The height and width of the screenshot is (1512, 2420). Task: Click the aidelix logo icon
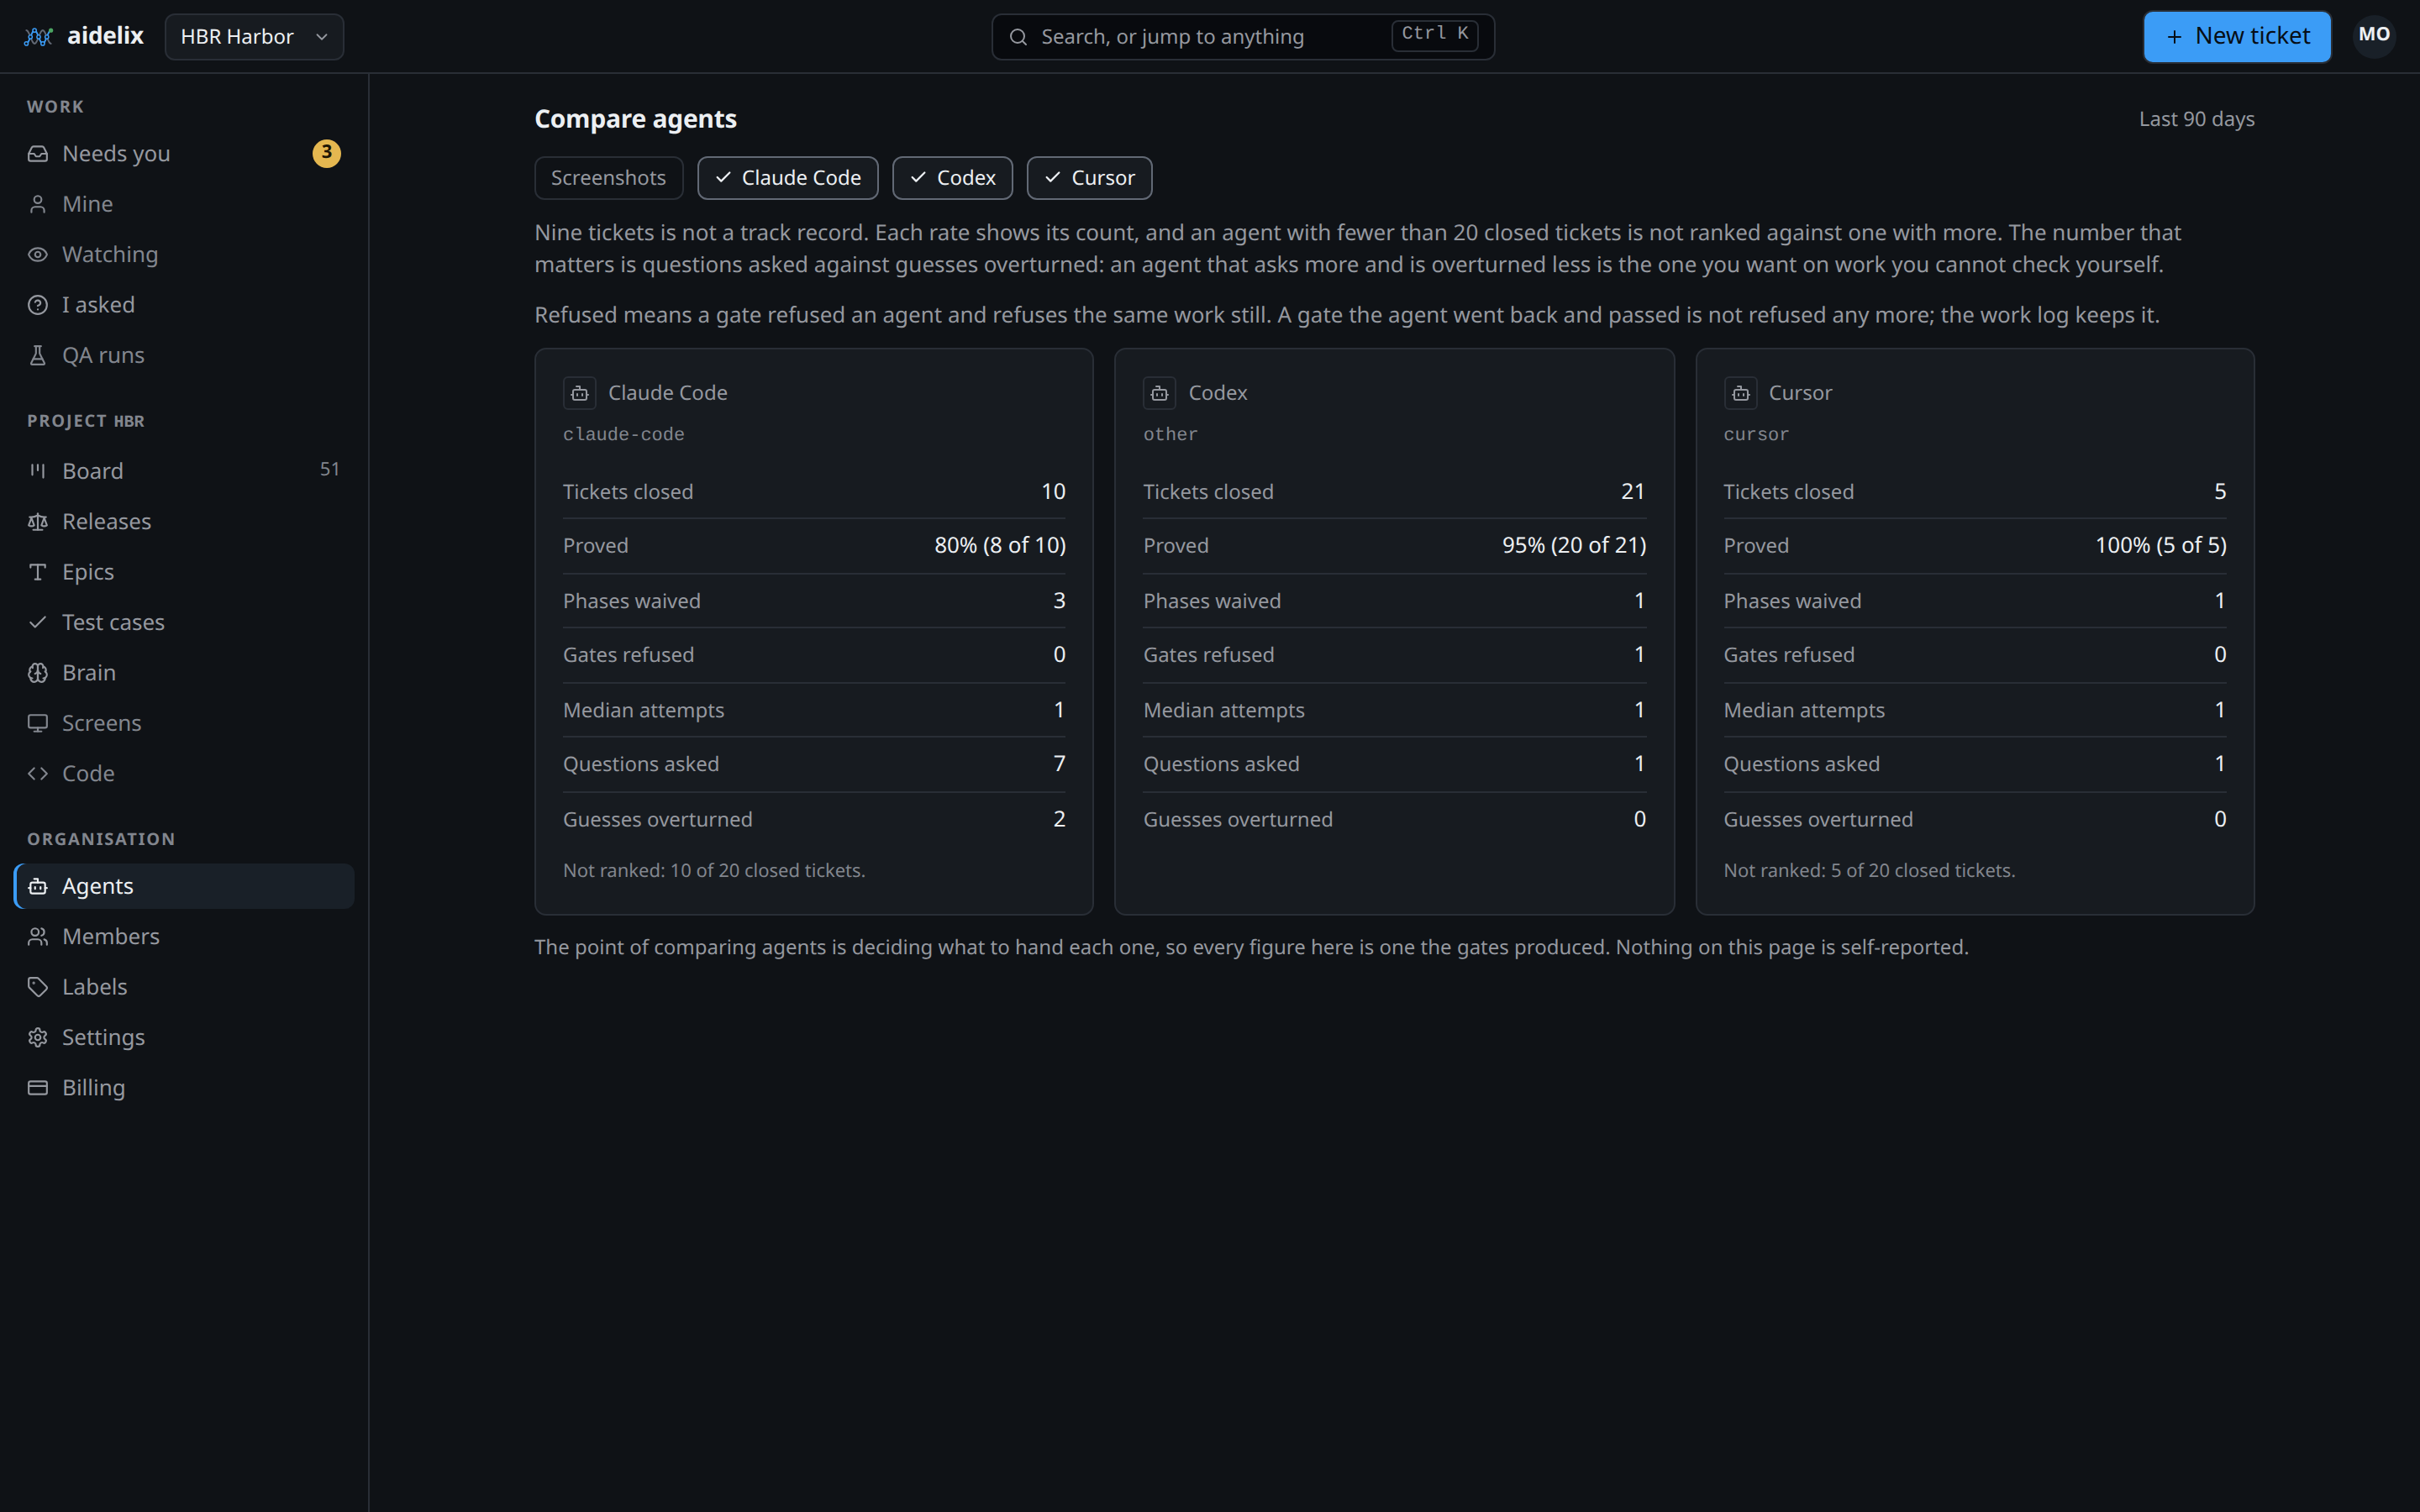[x=38, y=37]
